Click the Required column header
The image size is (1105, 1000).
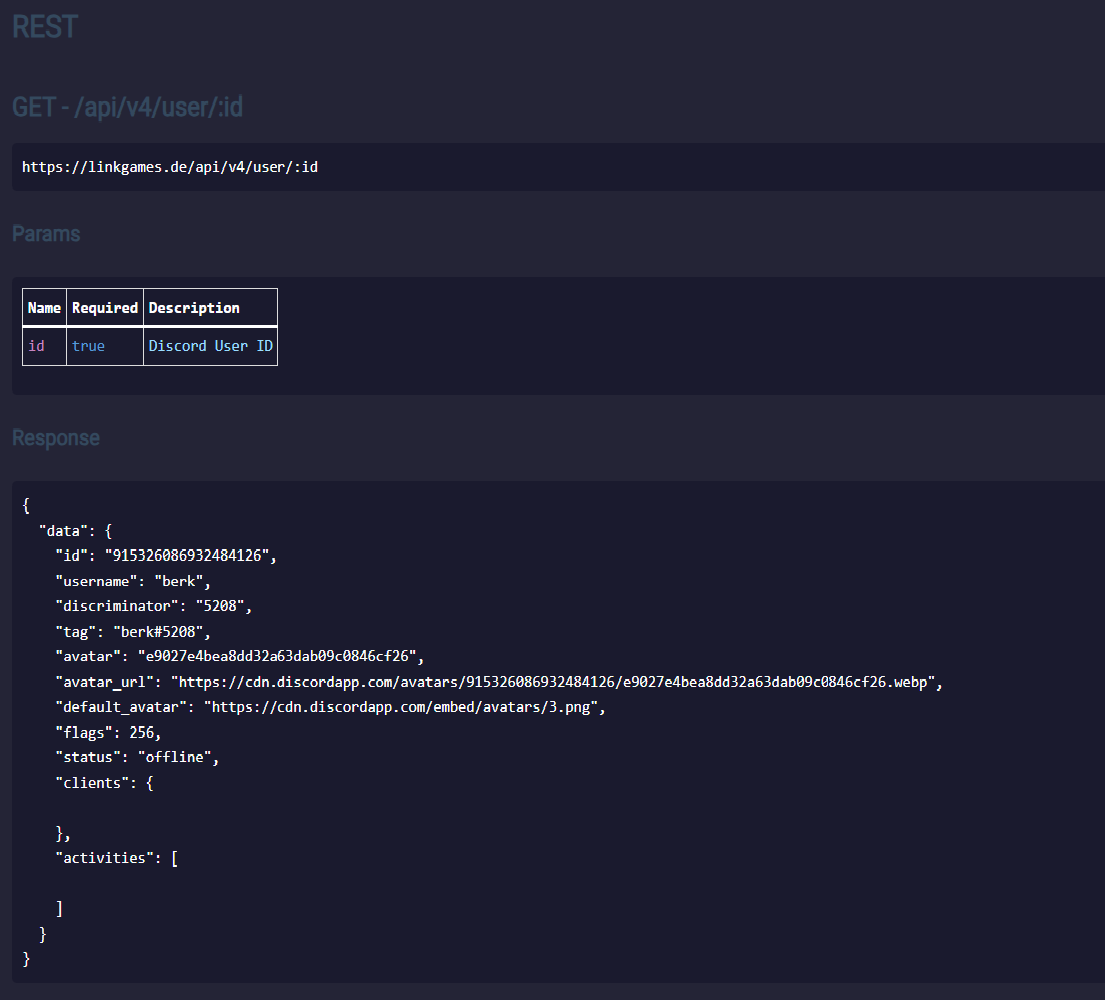click(105, 308)
